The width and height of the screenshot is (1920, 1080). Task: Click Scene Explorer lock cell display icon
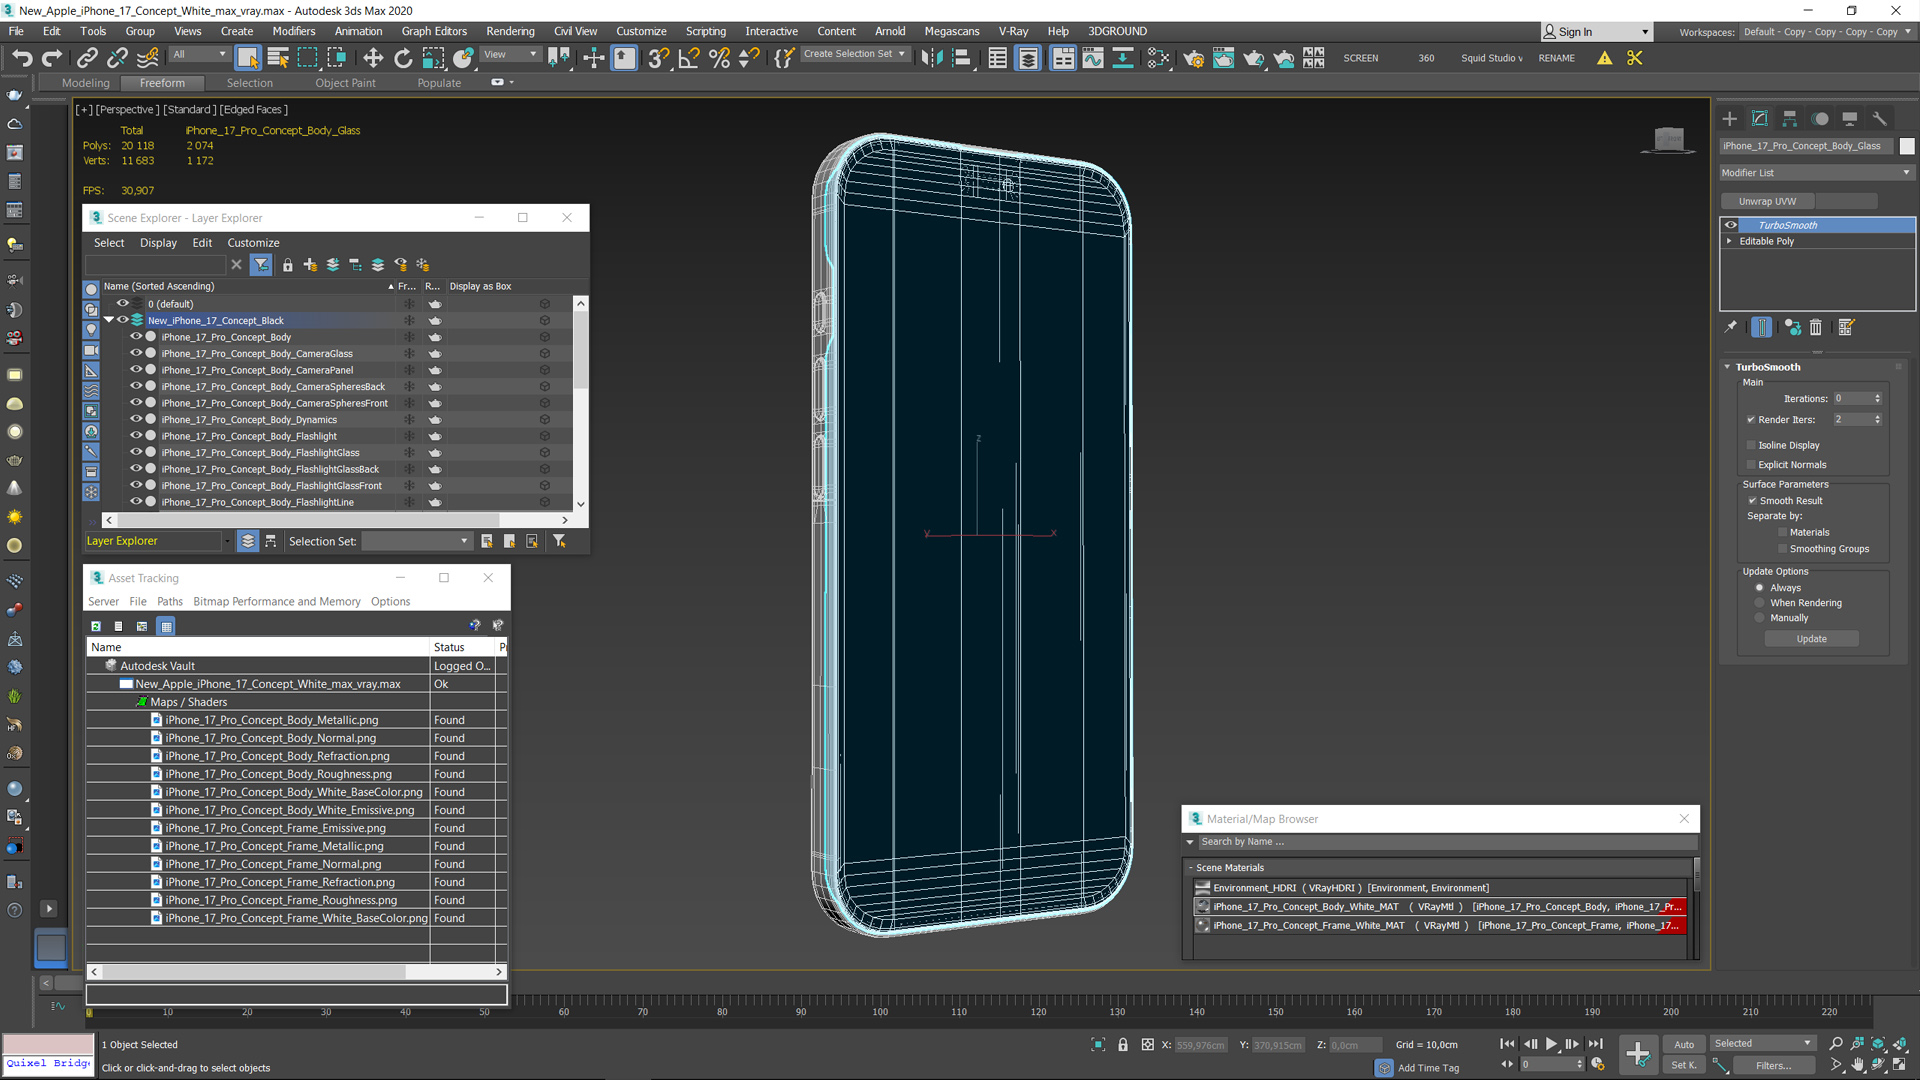click(x=288, y=265)
